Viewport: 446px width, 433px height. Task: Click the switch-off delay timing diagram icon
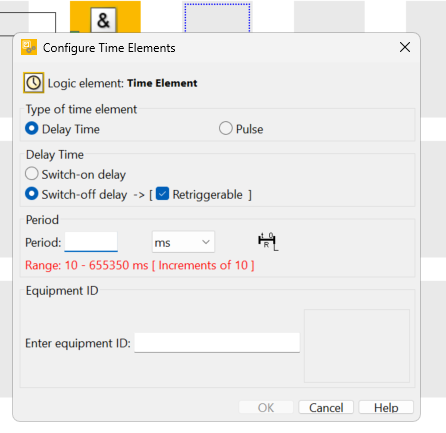(x=268, y=242)
